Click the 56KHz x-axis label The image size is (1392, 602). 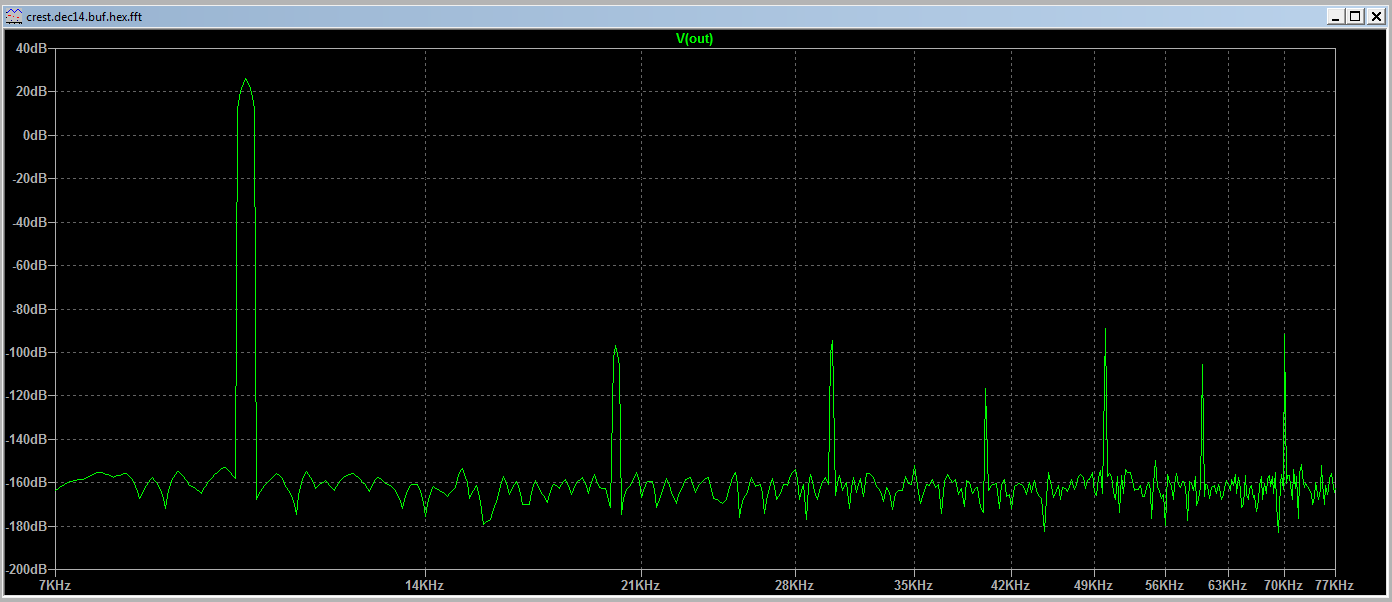click(x=1164, y=585)
